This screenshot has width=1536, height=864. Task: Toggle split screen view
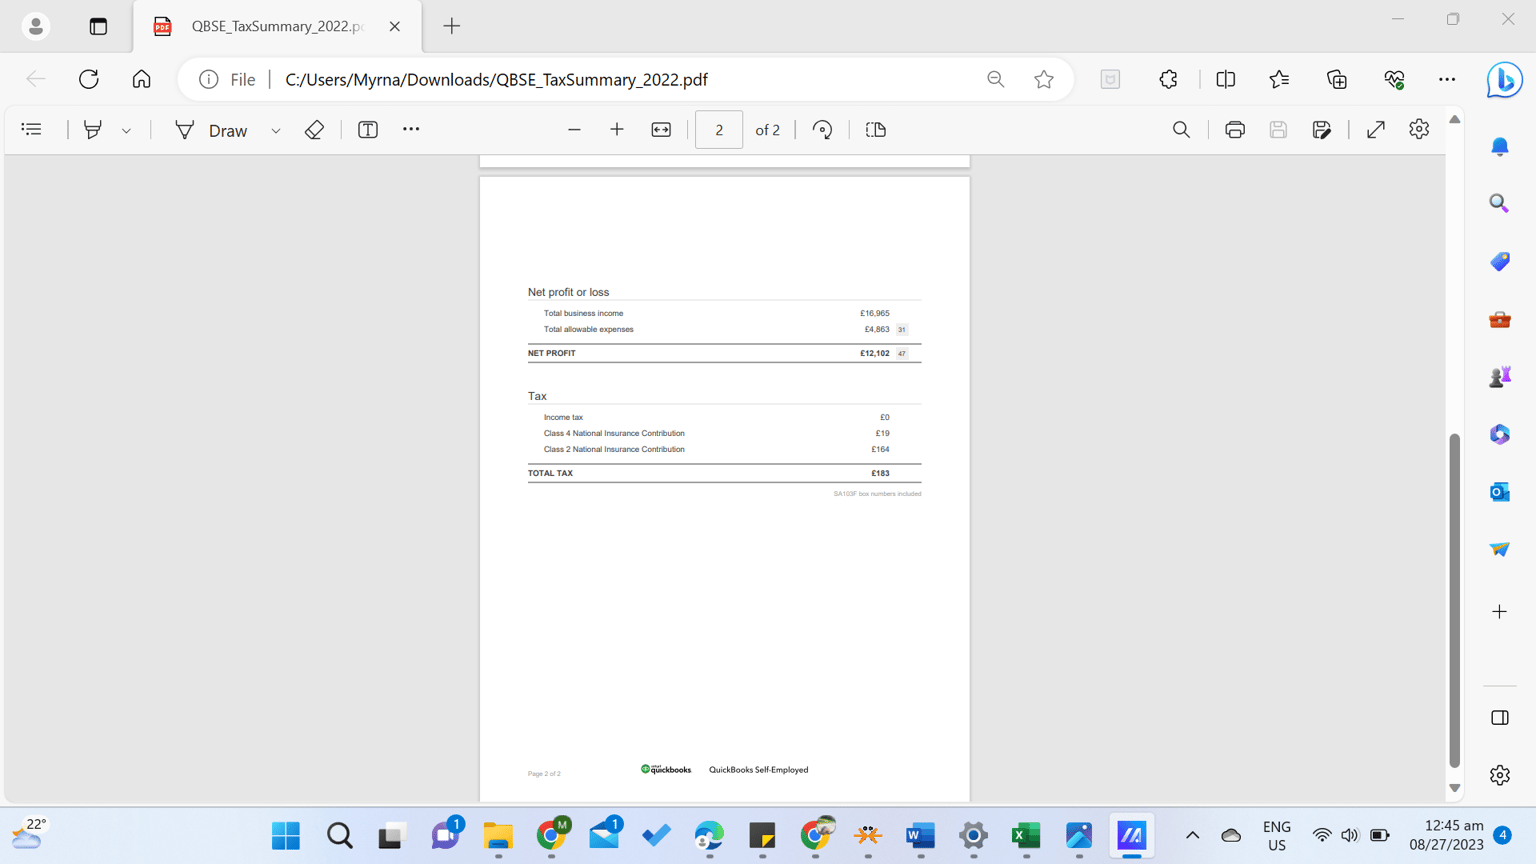pos(1225,79)
